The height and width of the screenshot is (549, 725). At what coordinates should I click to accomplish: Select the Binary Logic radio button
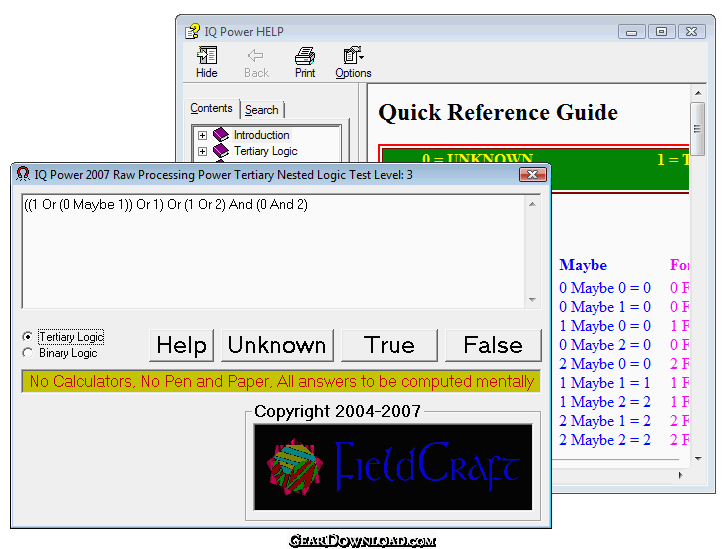tap(28, 353)
